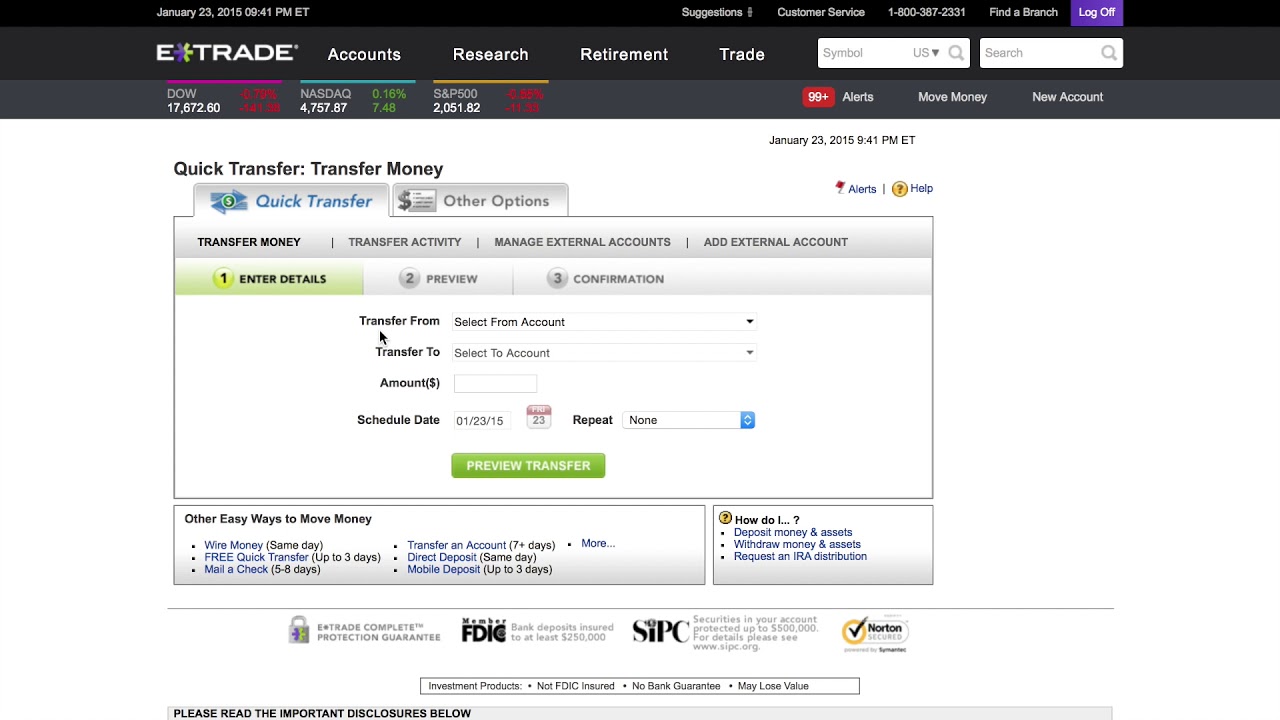Screen dimensions: 1280x720
Task: Click the Amount($) input field
Action: coord(495,383)
